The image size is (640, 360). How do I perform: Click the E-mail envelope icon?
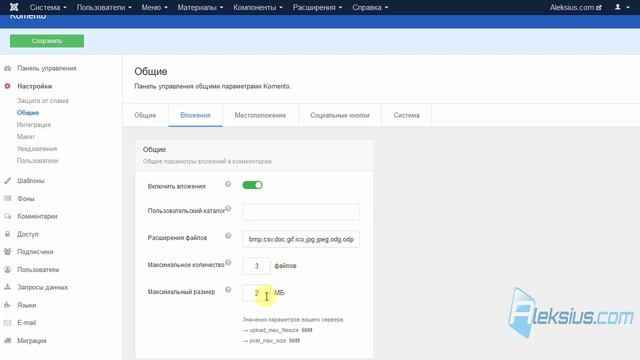click(x=7, y=322)
